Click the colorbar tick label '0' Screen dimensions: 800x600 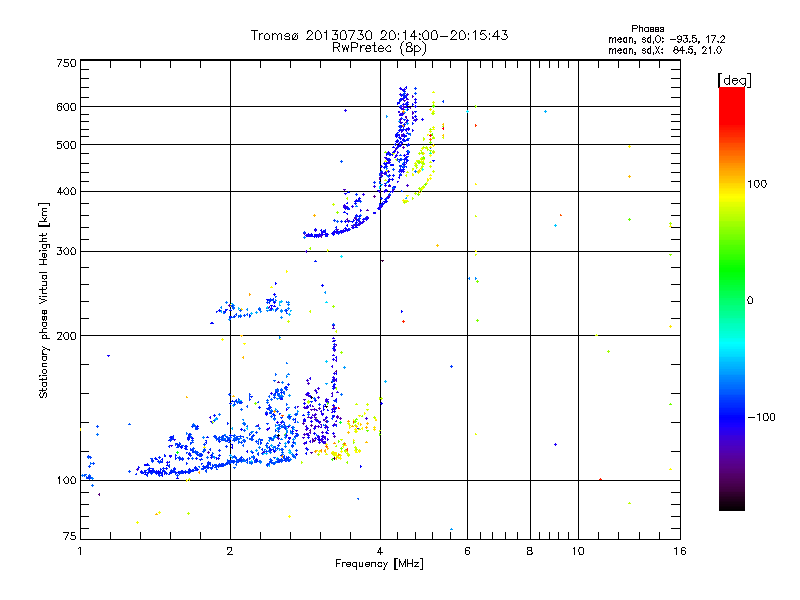click(750, 301)
